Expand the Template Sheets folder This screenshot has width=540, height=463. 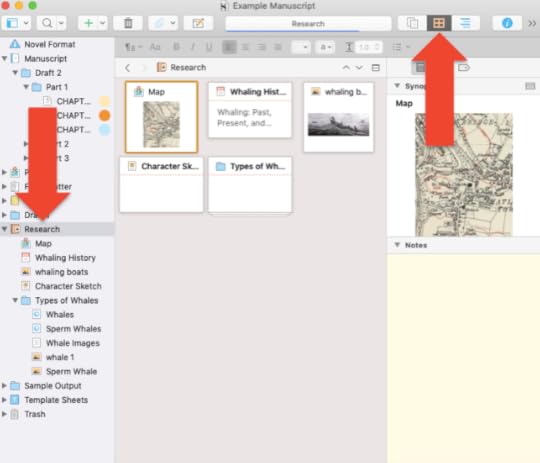coord(4,400)
